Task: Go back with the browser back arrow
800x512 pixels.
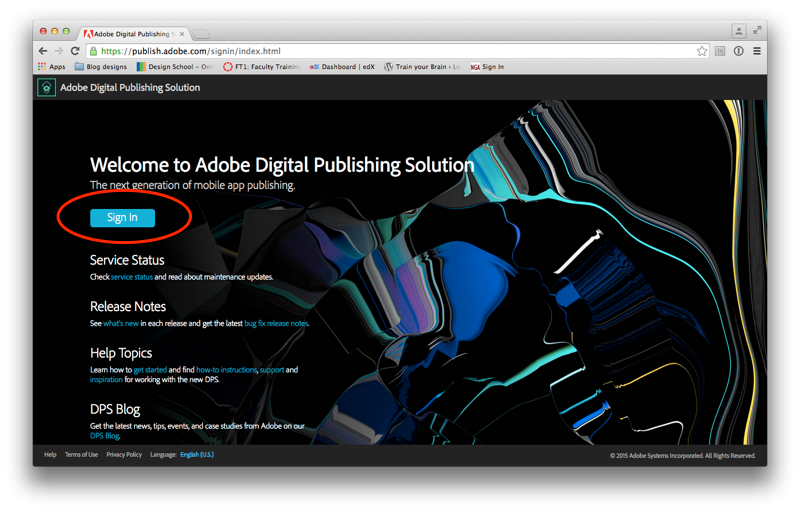Action: coord(43,51)
